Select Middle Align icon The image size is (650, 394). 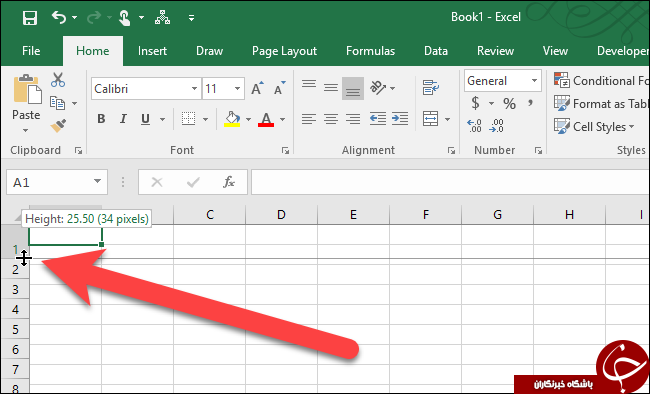[x=331, y=88]
